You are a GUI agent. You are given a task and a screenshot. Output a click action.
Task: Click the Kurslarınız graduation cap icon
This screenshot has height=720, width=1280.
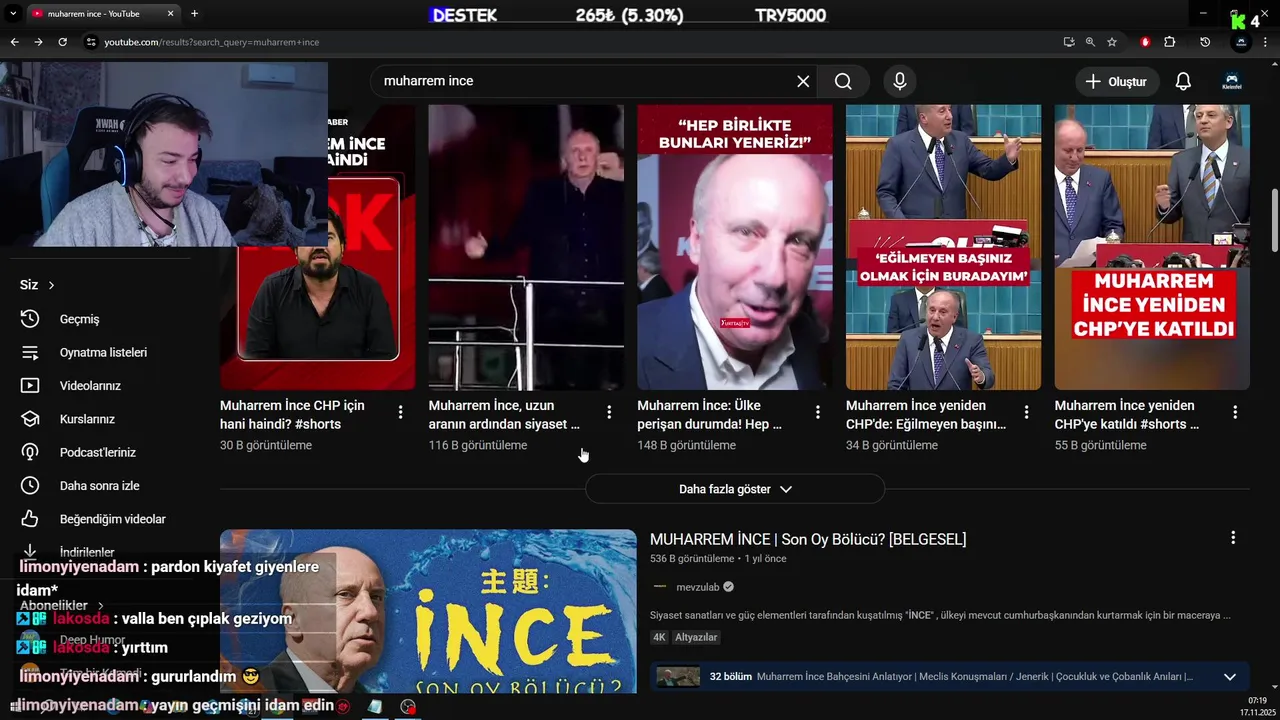click(30, 419)
